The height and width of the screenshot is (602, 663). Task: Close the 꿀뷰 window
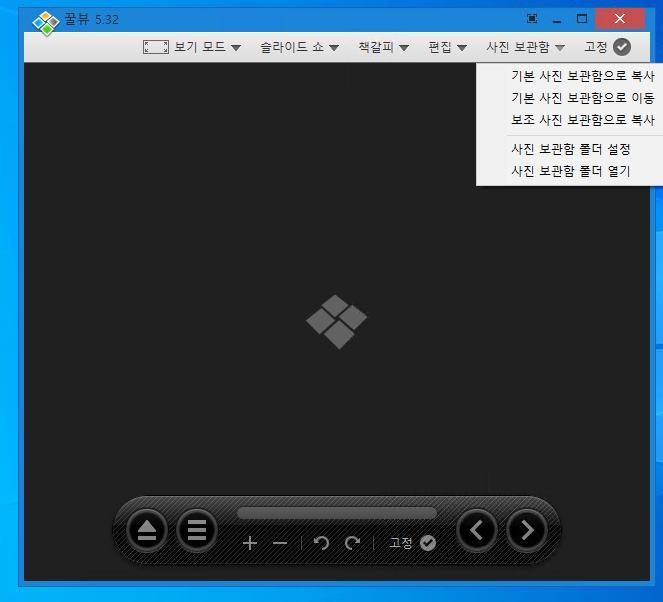[x=620, y=19]
